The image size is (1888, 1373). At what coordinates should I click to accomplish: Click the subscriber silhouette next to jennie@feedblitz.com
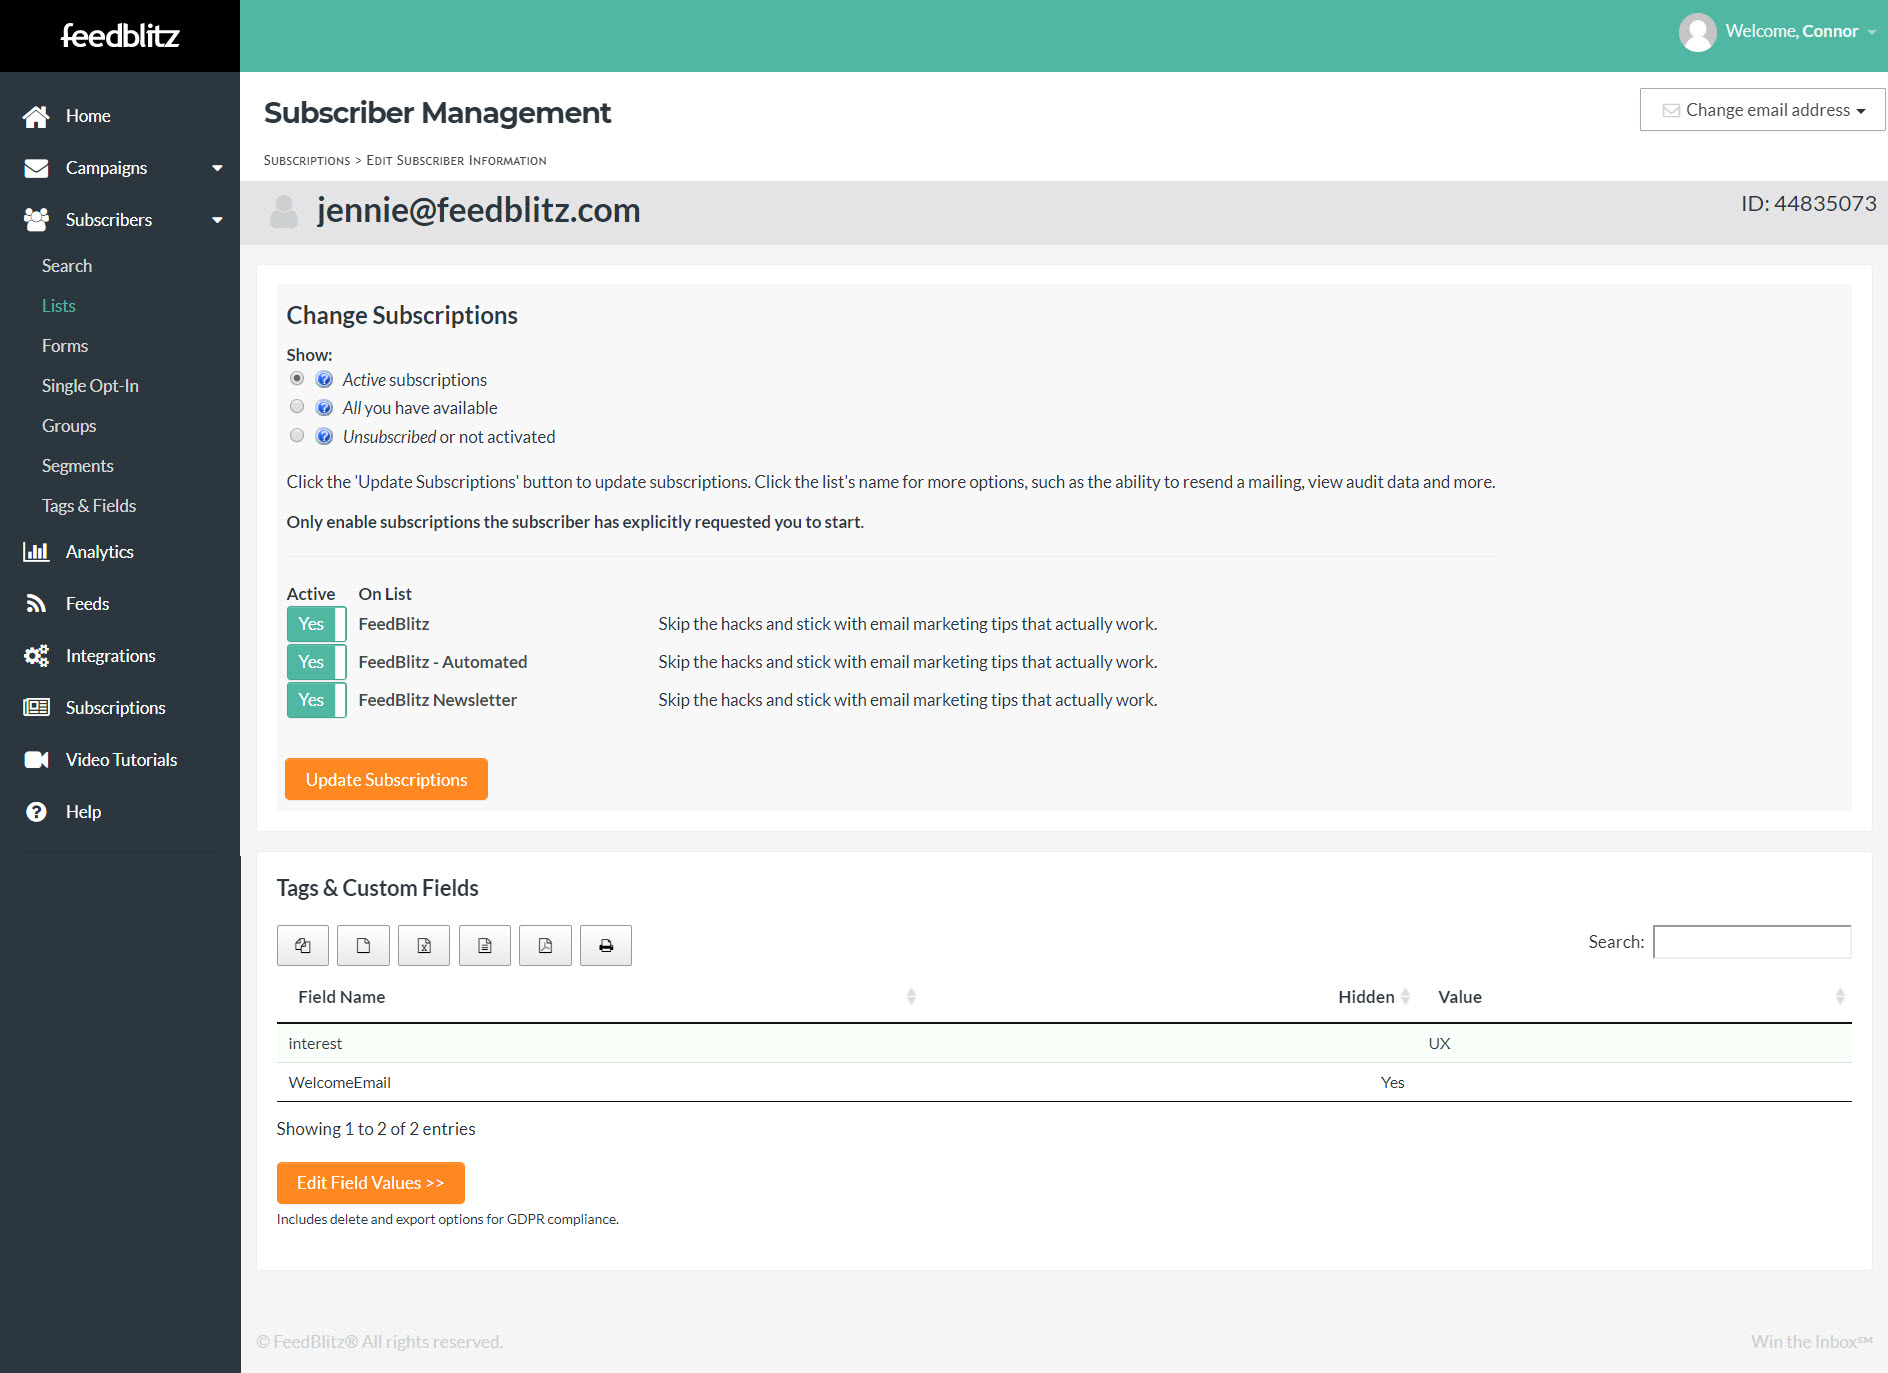coord(284,211)
